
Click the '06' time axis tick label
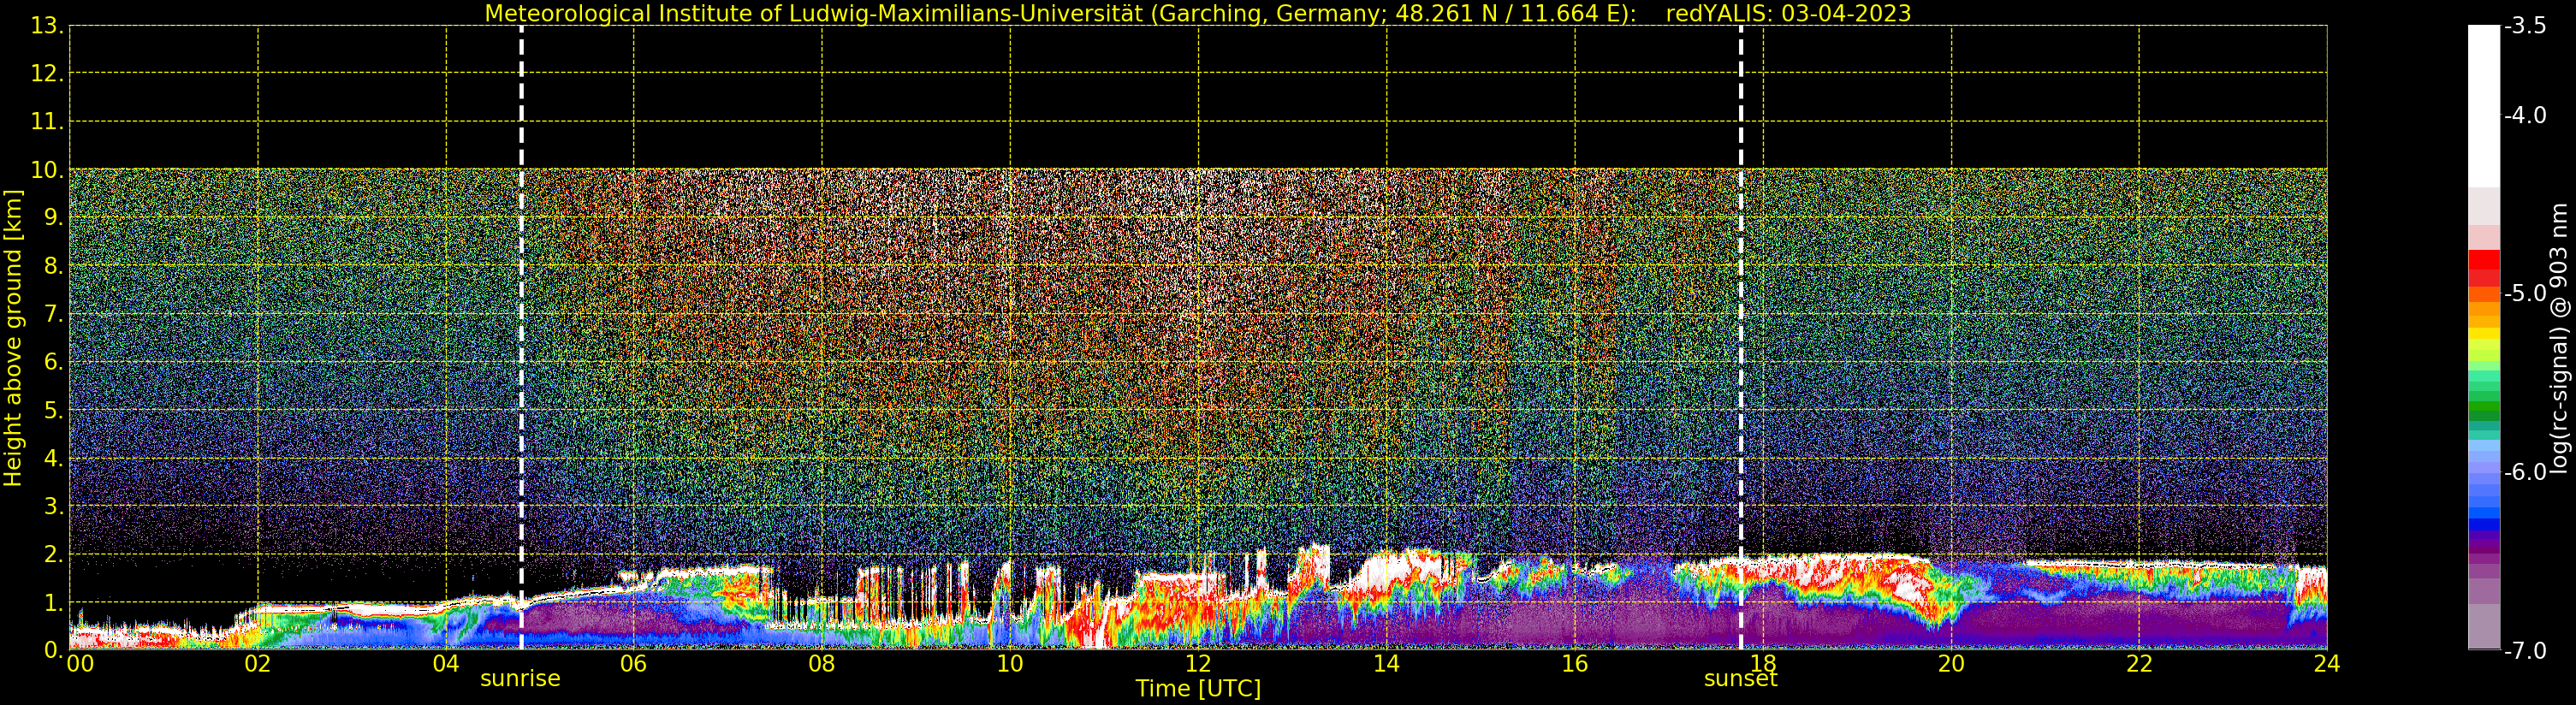(633, 663)
